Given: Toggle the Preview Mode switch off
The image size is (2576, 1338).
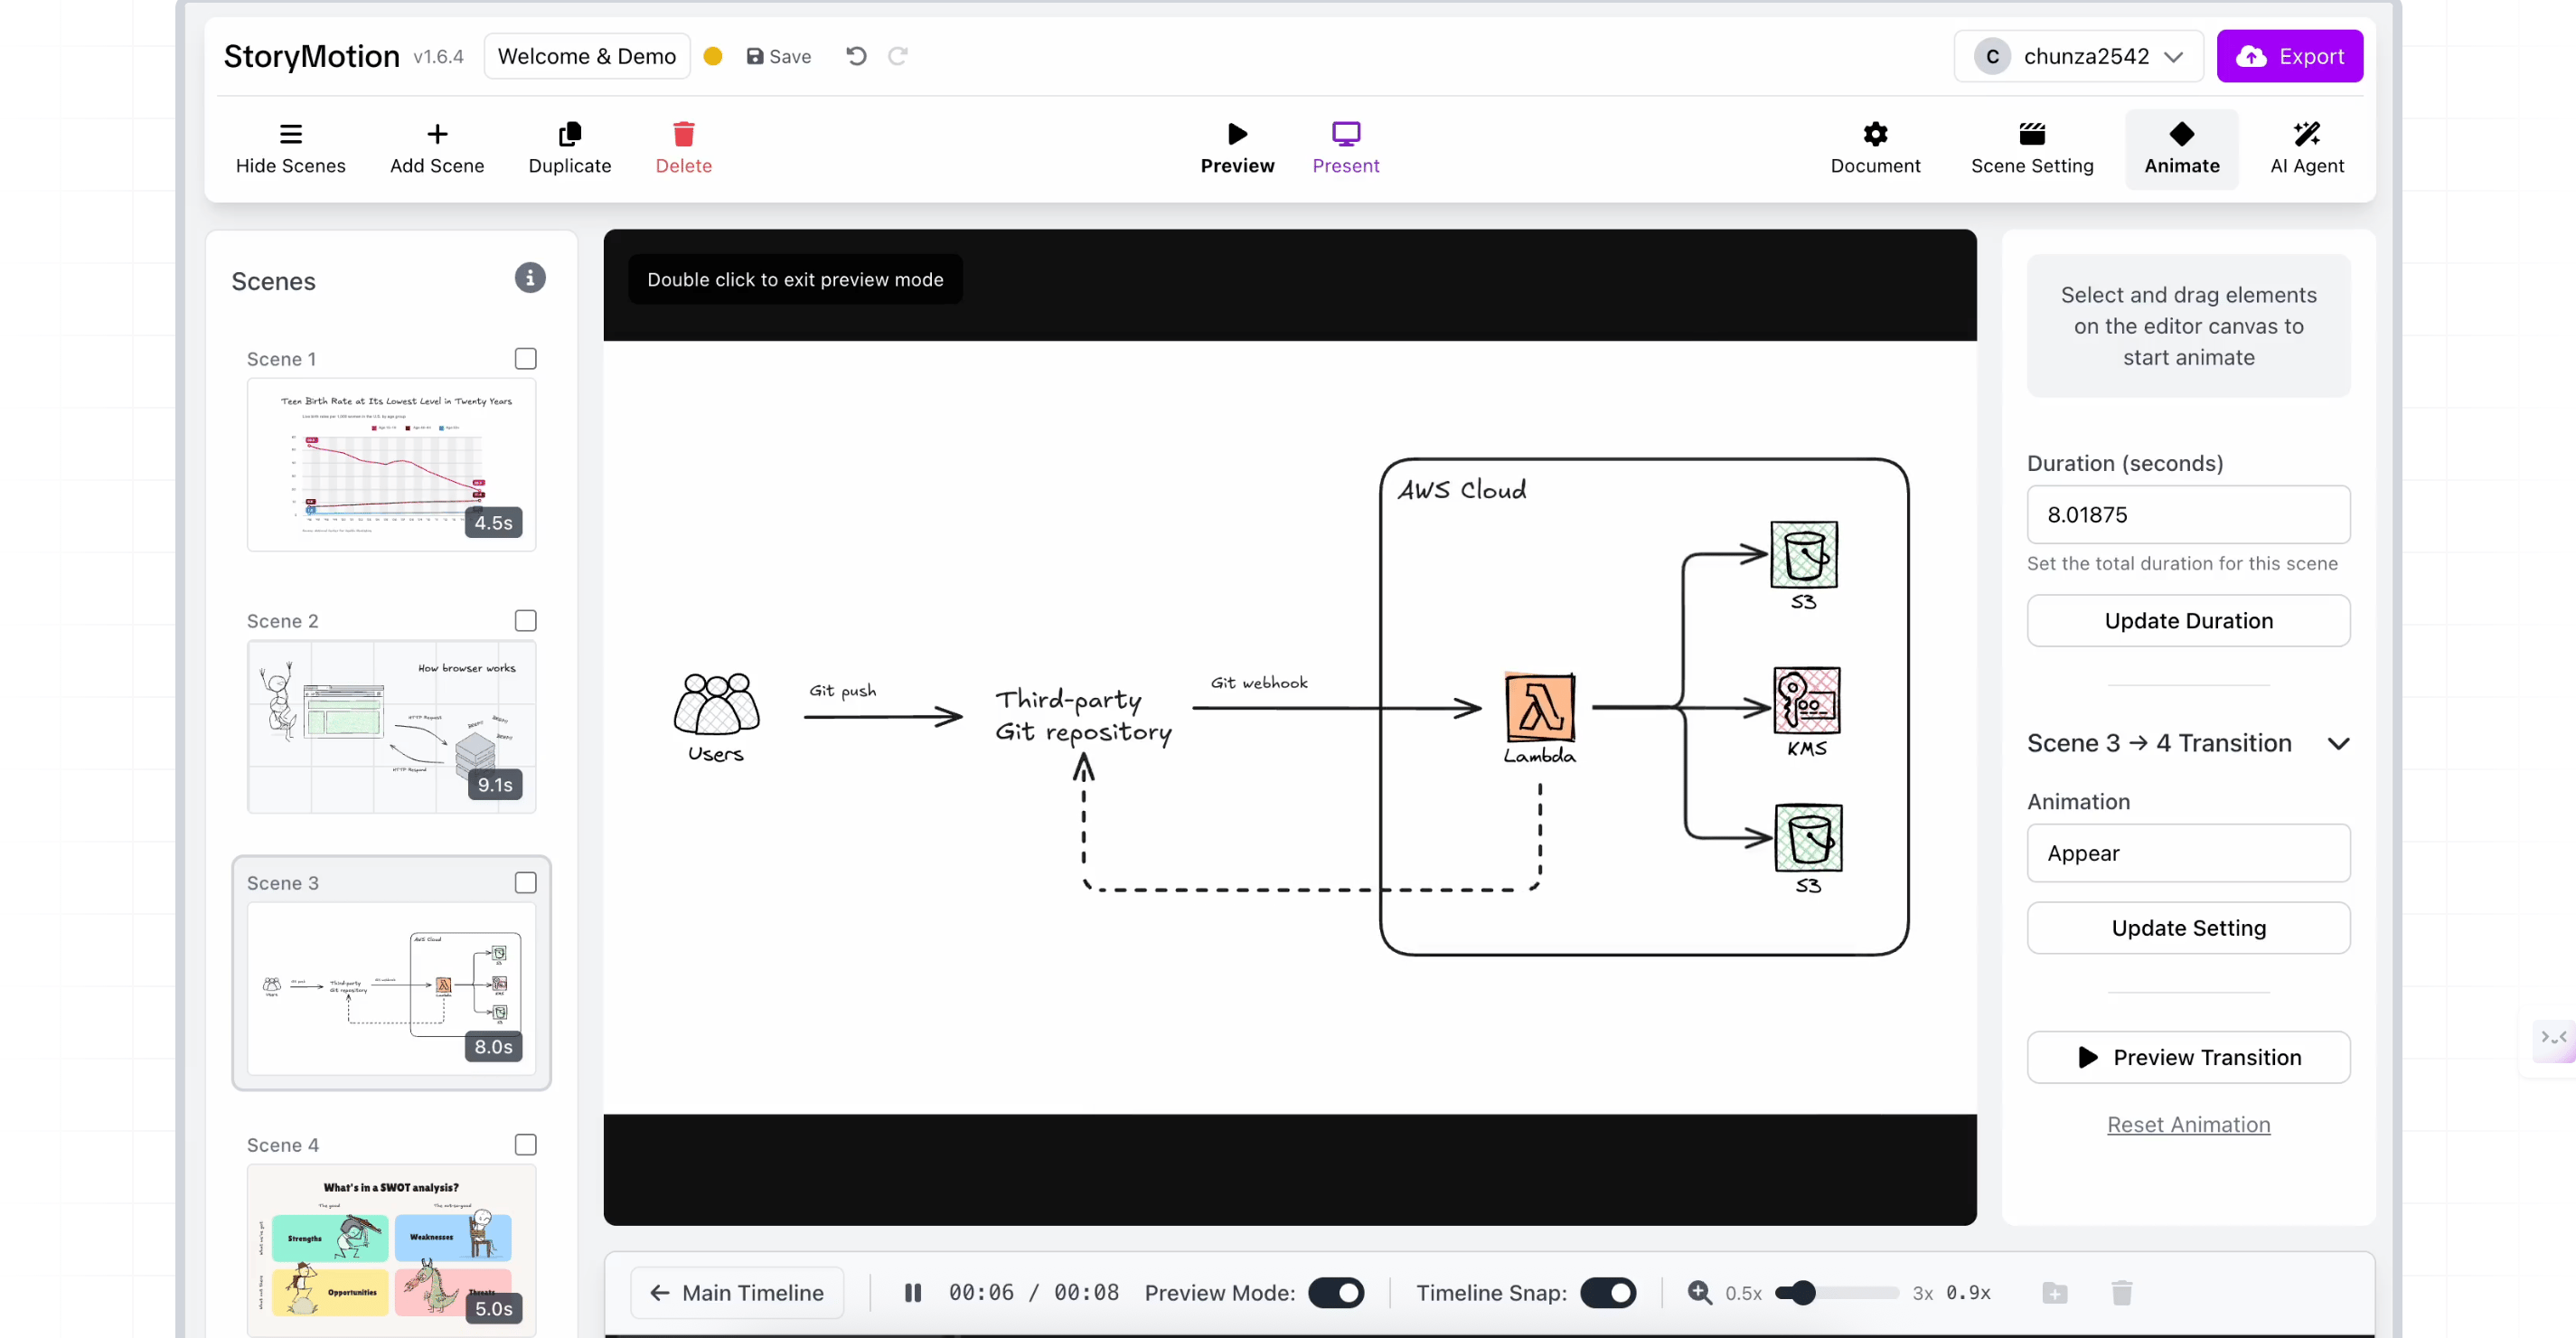Looking at the screenshot, I should [x=1336, y=1293].
